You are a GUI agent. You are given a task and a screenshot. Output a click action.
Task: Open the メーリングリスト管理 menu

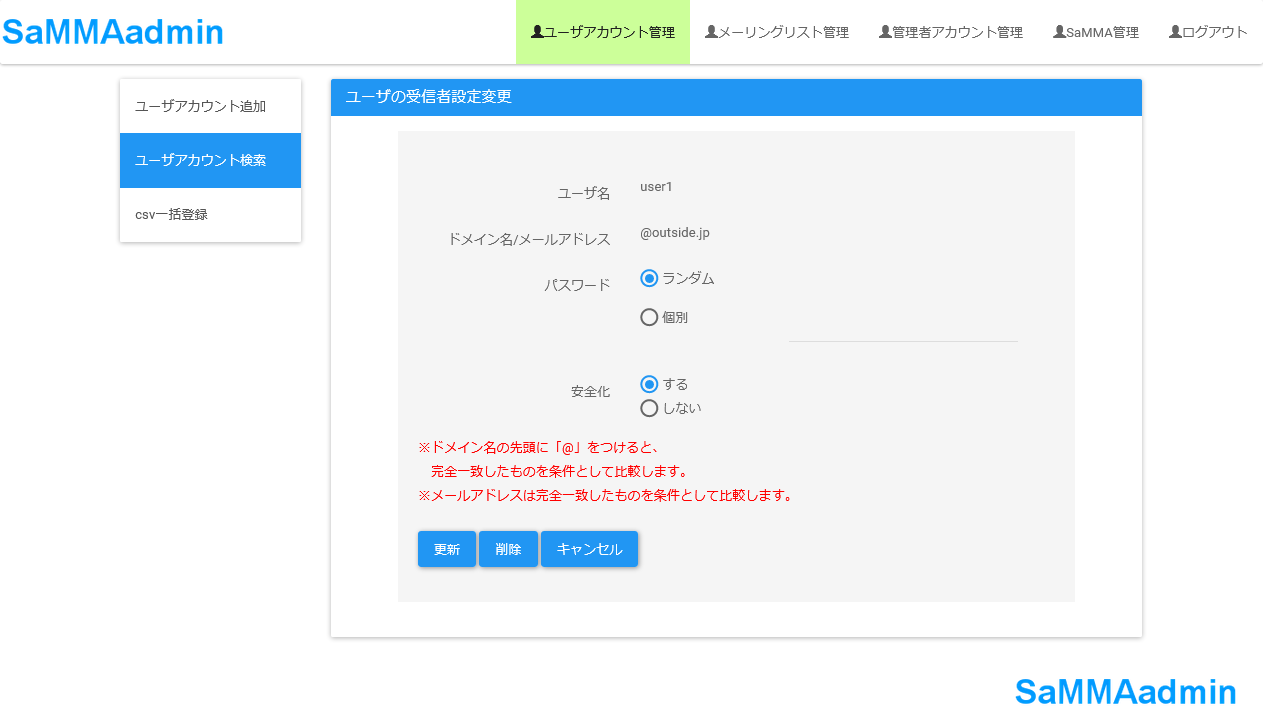pos(777,32)
